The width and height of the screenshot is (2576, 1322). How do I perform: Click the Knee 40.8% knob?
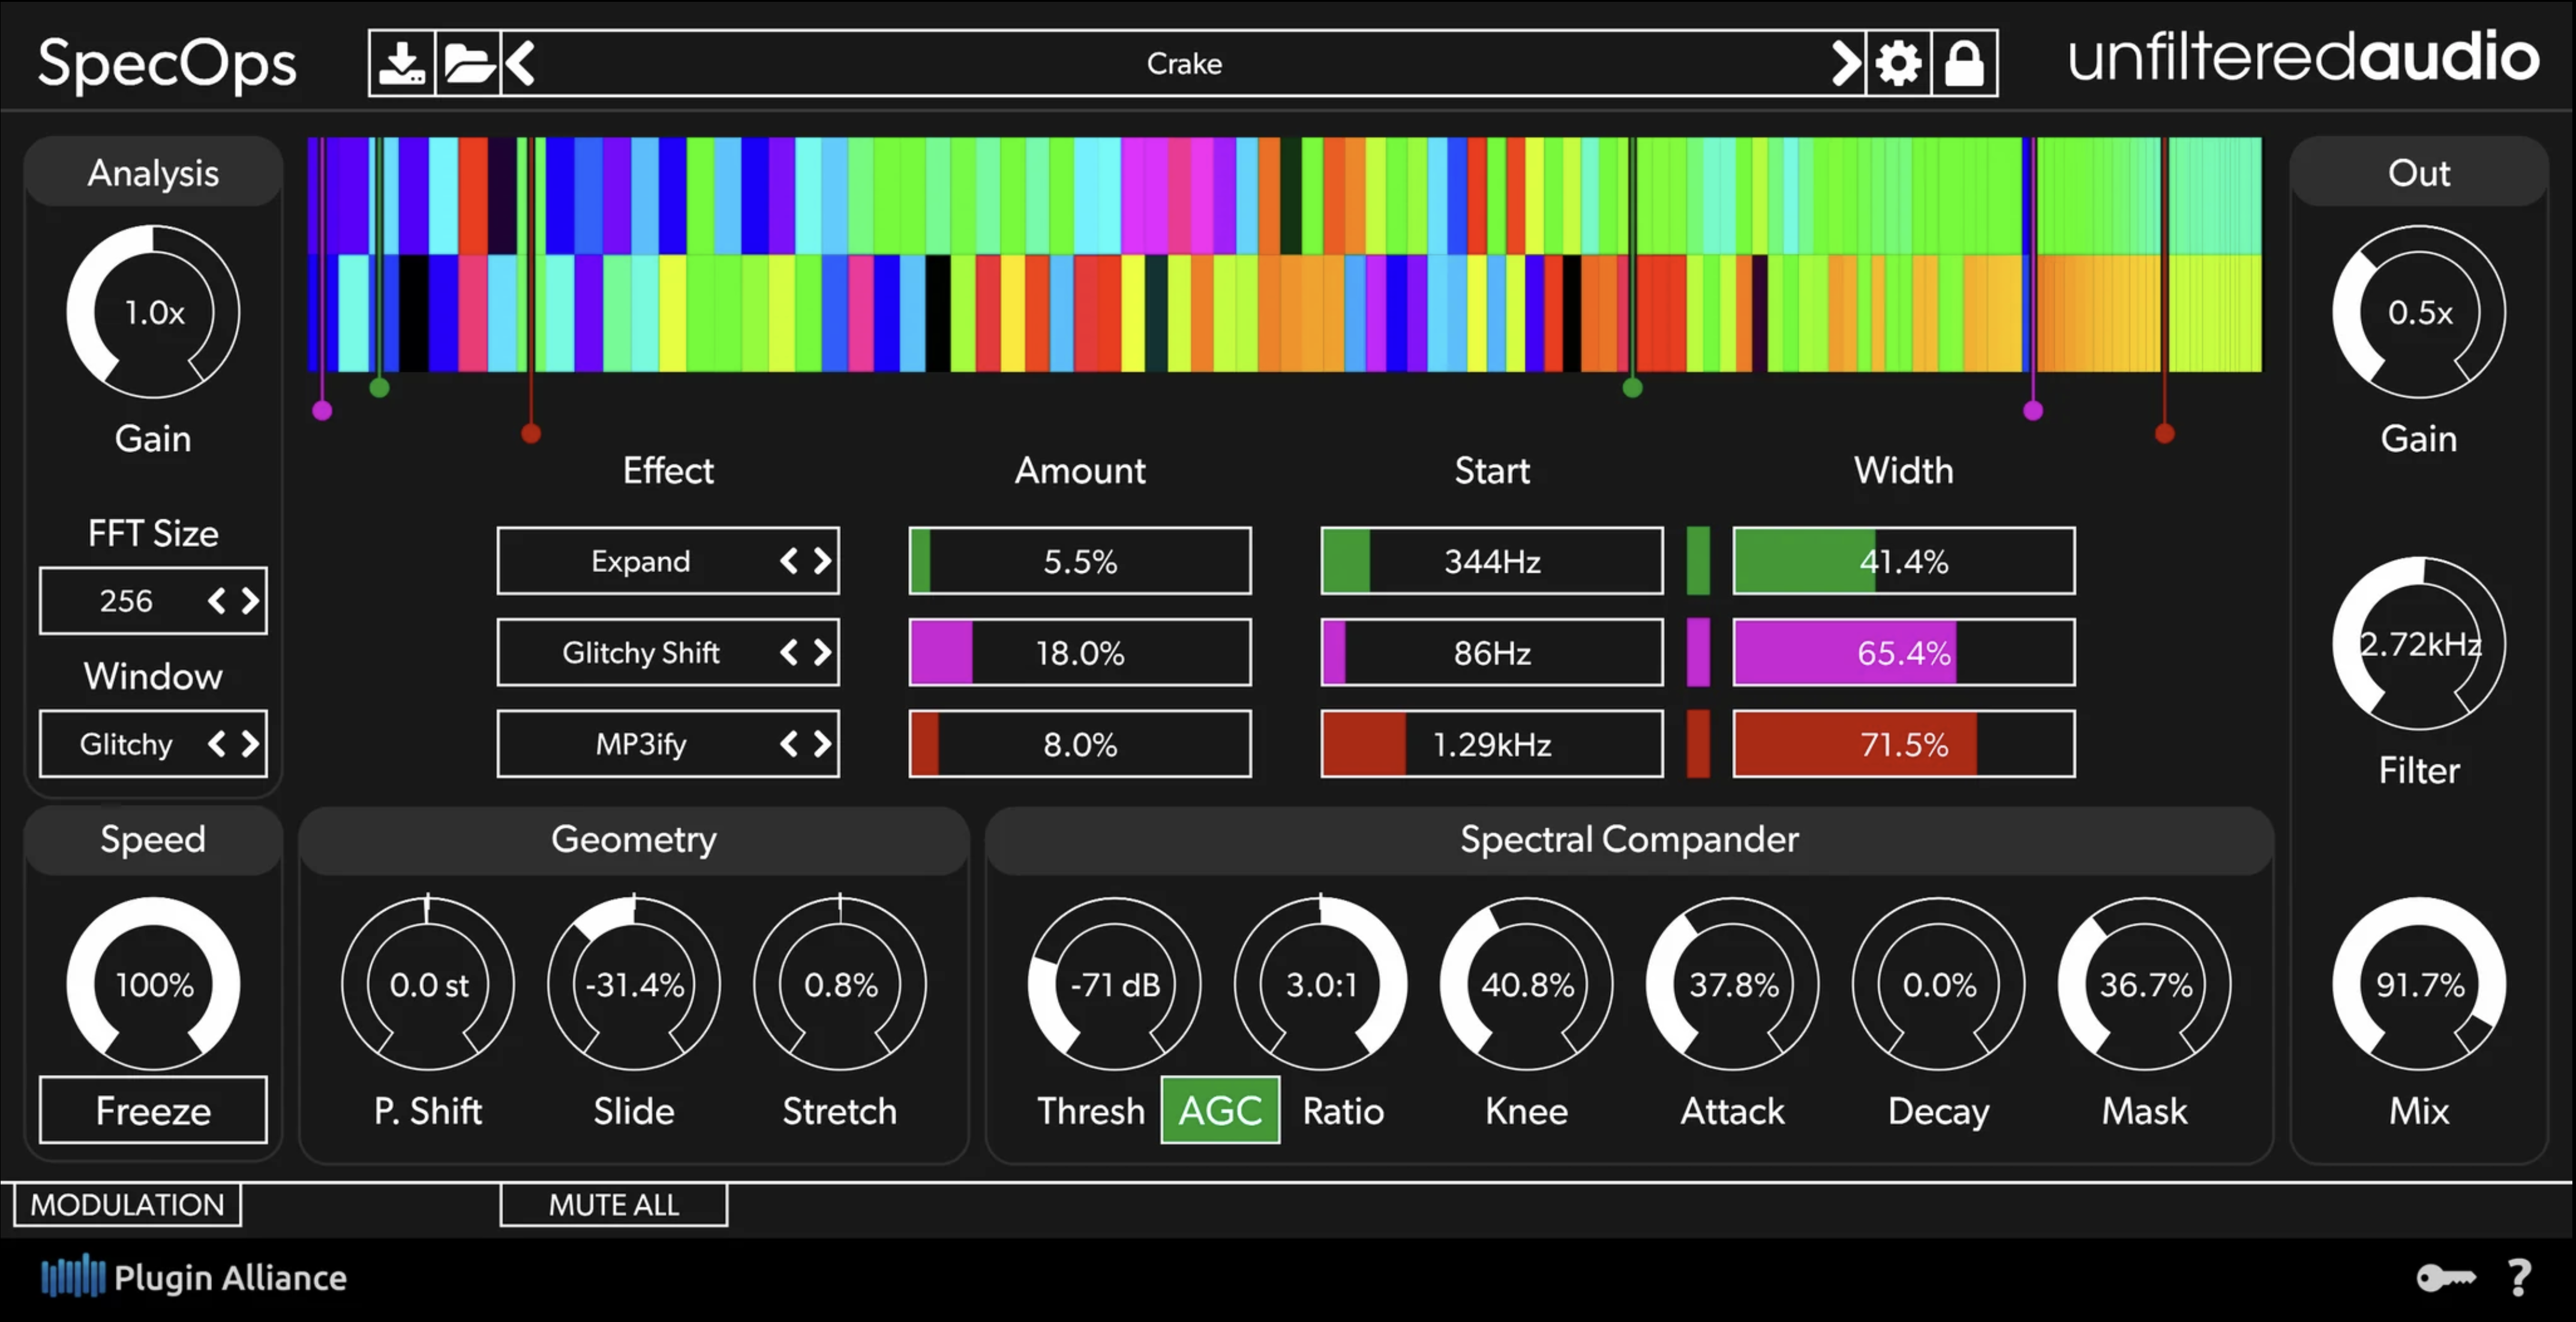[x=1527, y=984]
